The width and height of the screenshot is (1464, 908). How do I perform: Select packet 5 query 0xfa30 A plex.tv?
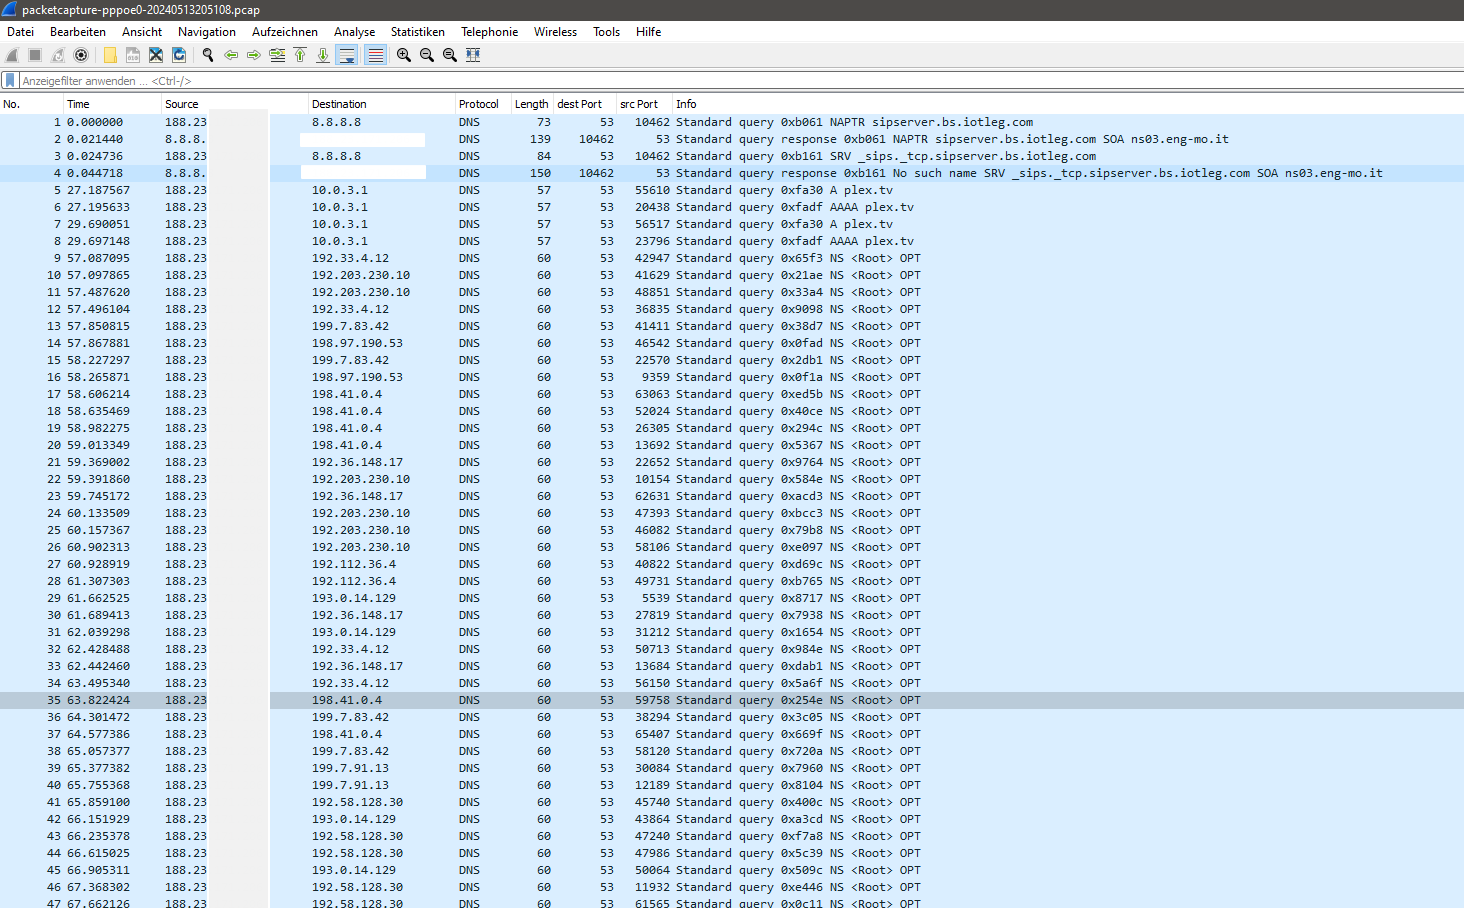pyautogui.click(x=732, y=190)
